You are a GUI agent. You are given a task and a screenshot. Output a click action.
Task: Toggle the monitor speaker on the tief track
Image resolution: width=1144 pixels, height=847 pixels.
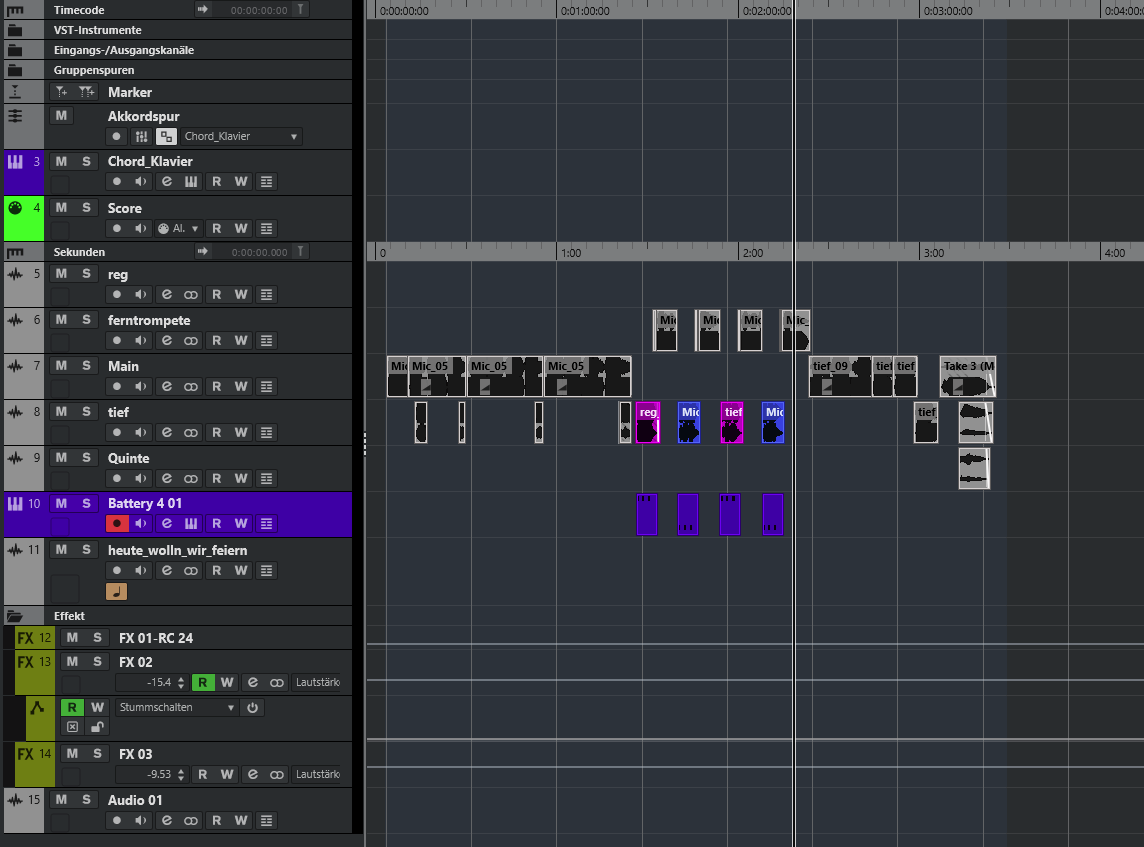(x=142, y=433)
